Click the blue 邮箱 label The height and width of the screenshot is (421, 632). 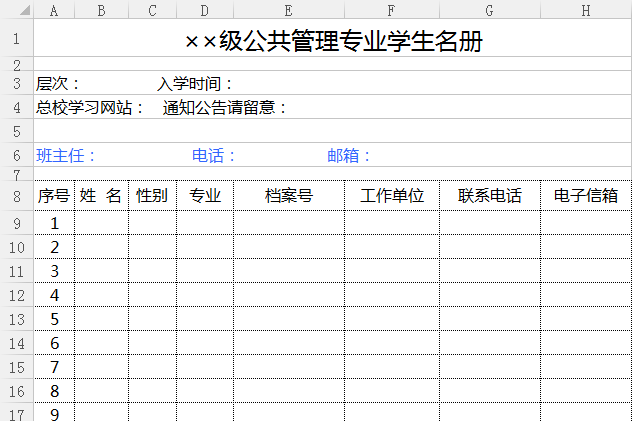[x=349, y=156]
